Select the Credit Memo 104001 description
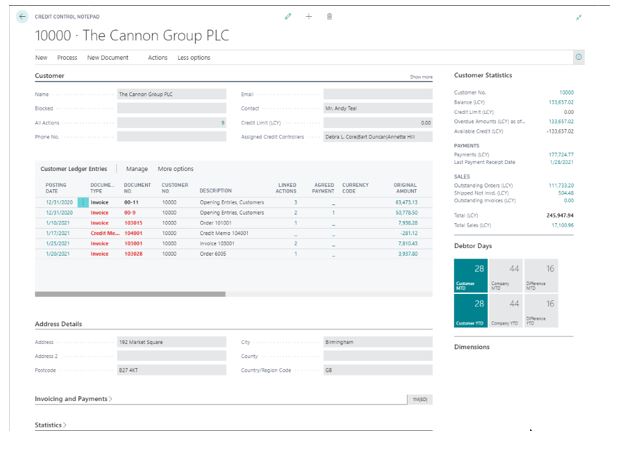 [224, 233]
